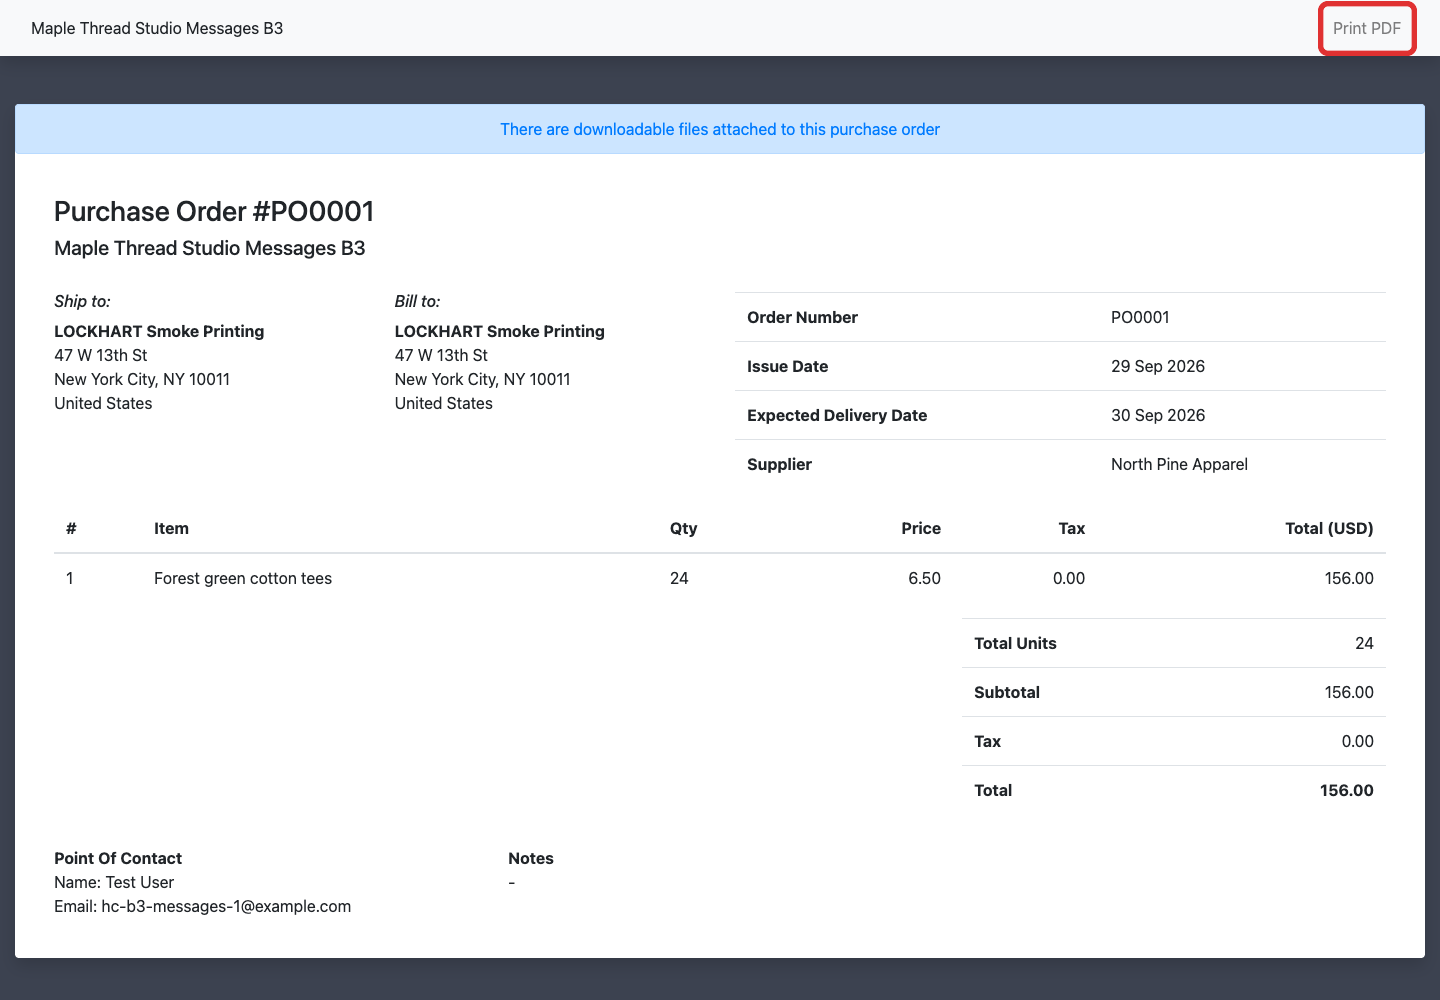Click "New York City, NY 10011" in Bill to
The width and height of the screenshot is (1440, 1000).
tap(483, 379)
